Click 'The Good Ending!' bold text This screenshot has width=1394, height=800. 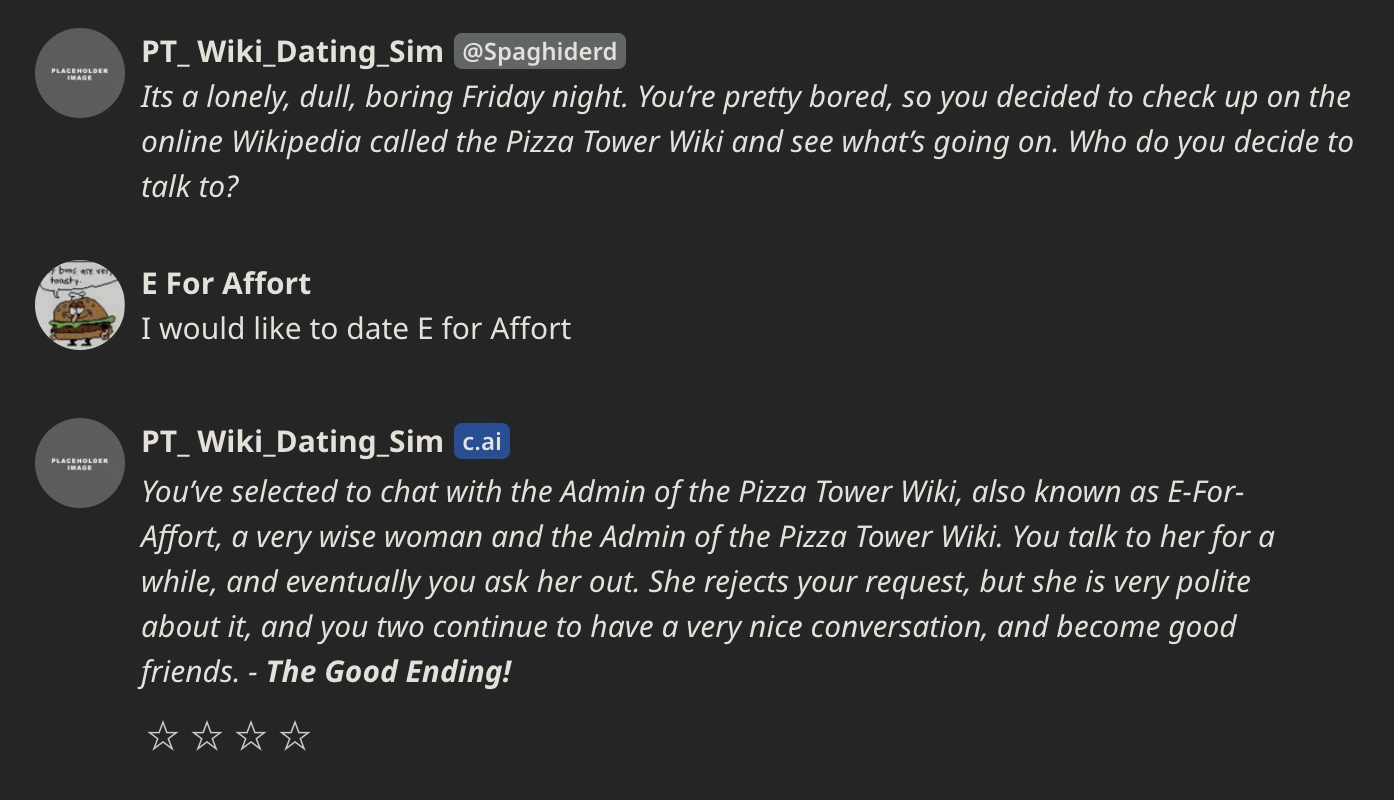388,671
